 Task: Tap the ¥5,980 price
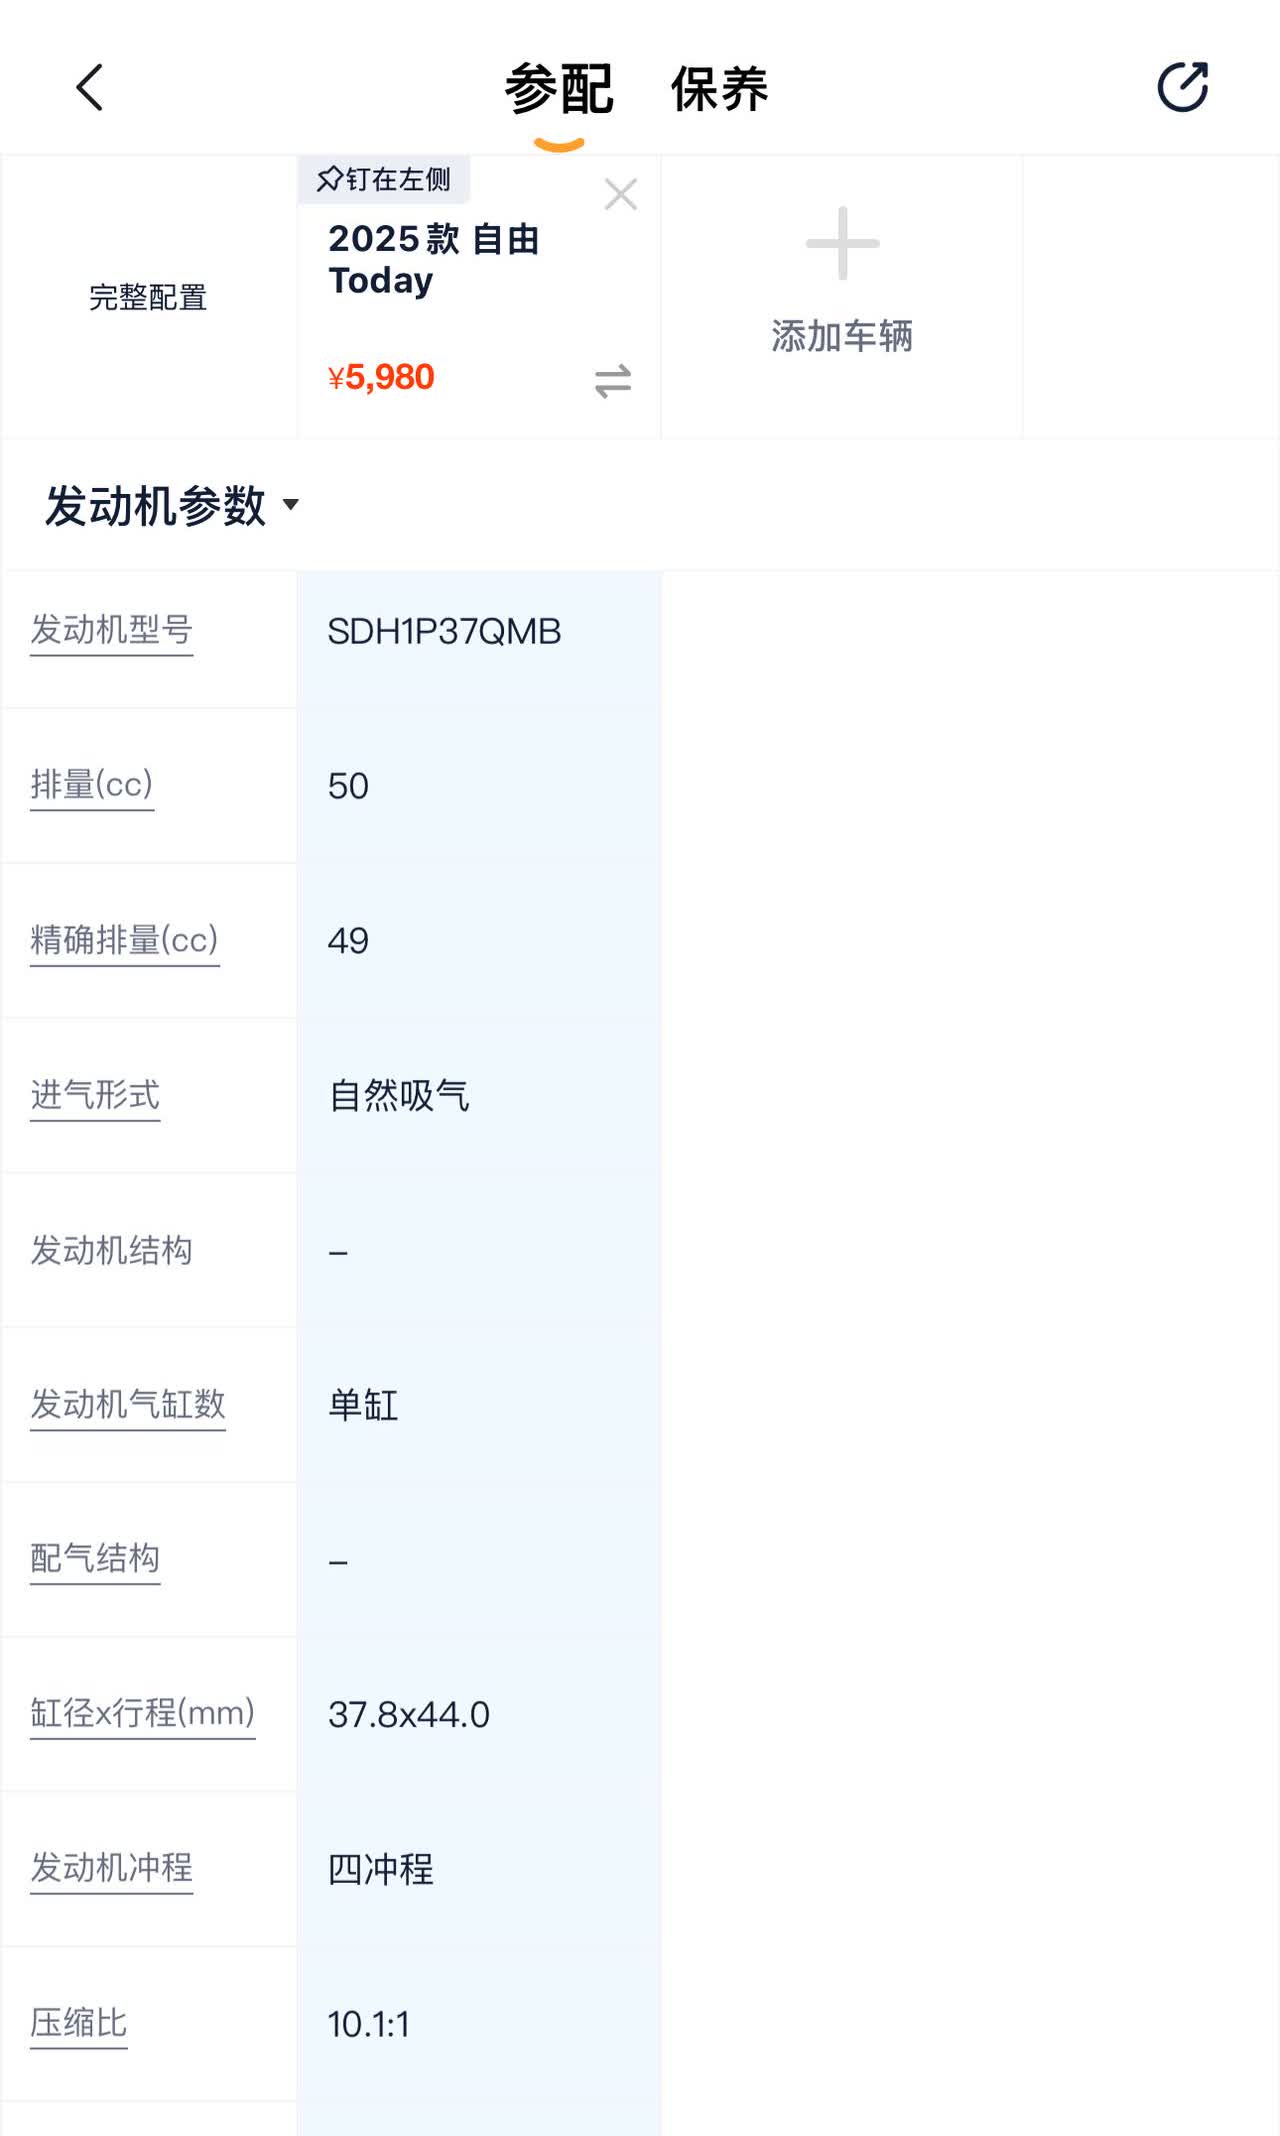click(x=381, y=377)
